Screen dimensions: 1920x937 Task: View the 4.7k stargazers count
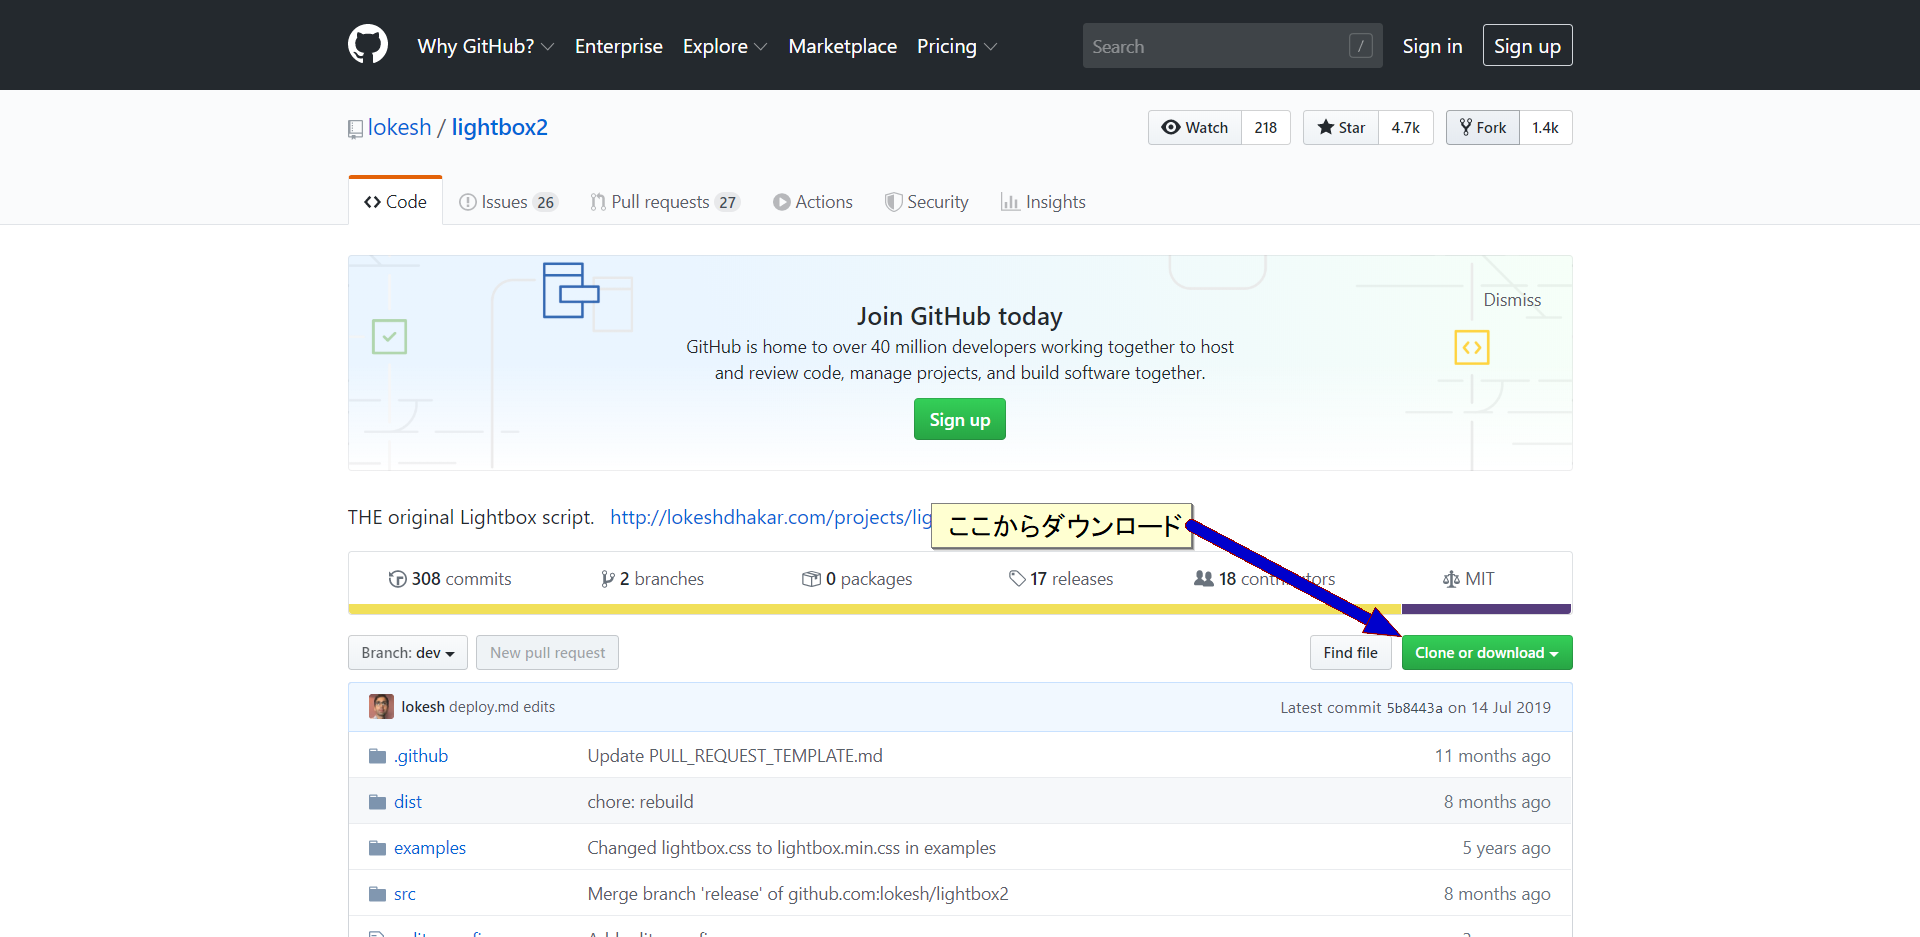click(x=1406, y=128)
